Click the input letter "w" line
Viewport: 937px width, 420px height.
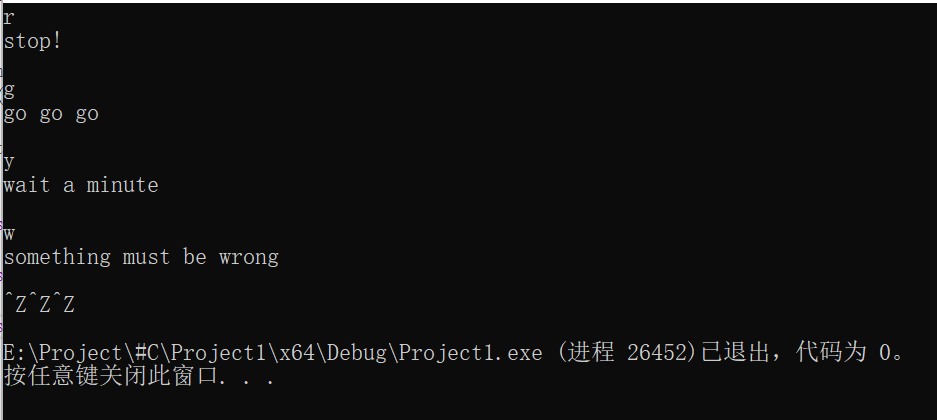[9, 234]
